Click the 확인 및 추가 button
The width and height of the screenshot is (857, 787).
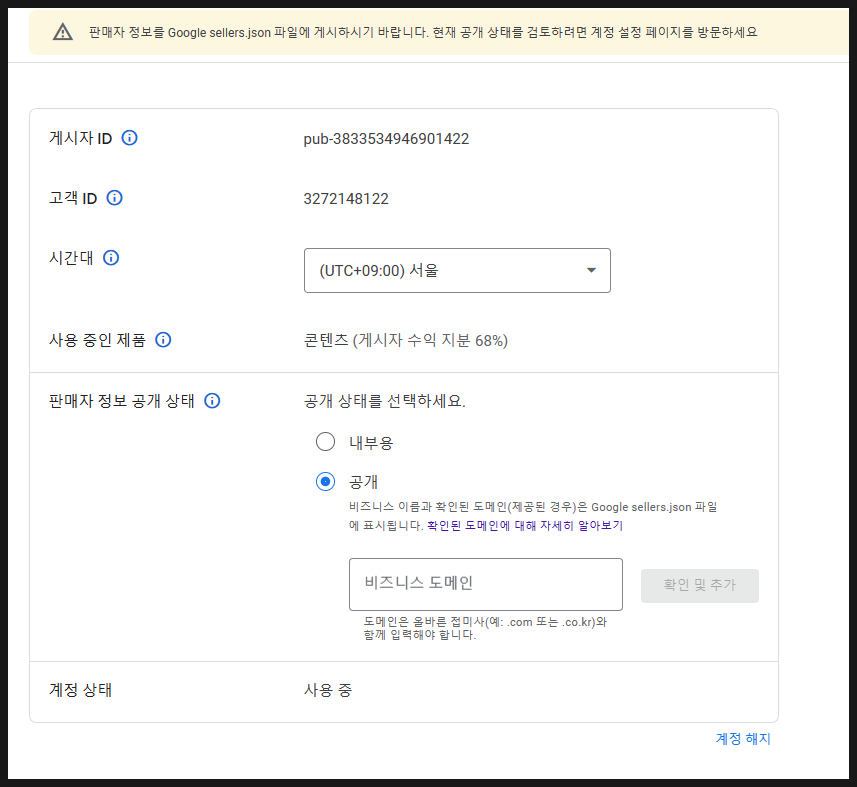[700, 585]
